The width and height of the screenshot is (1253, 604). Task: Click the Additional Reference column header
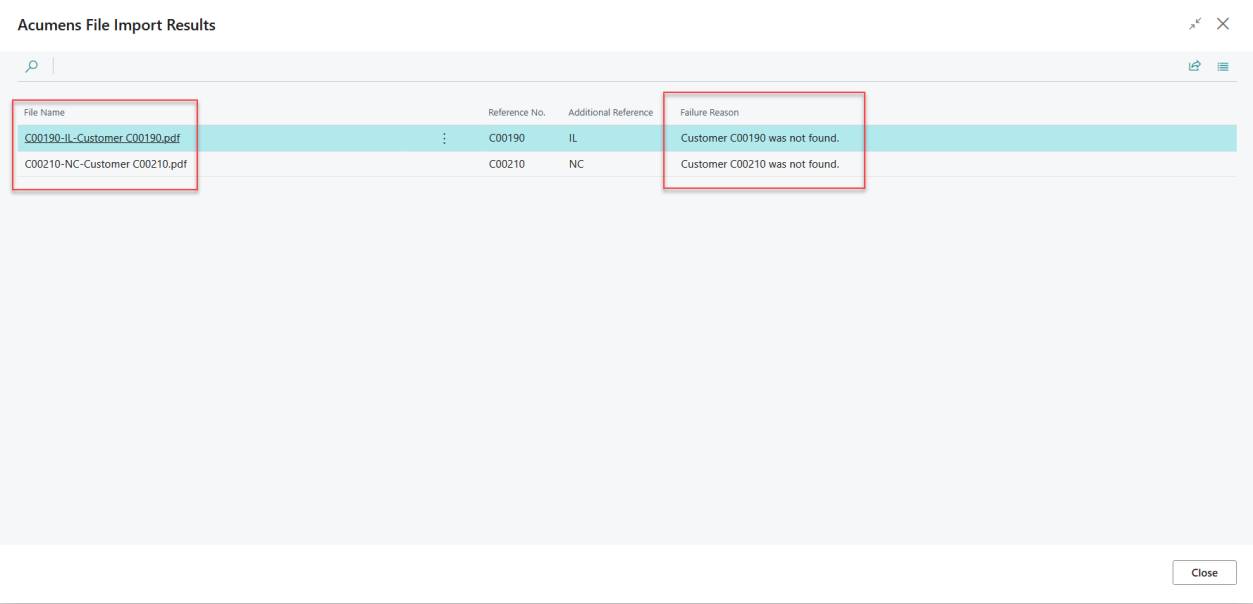coord(610,112)
